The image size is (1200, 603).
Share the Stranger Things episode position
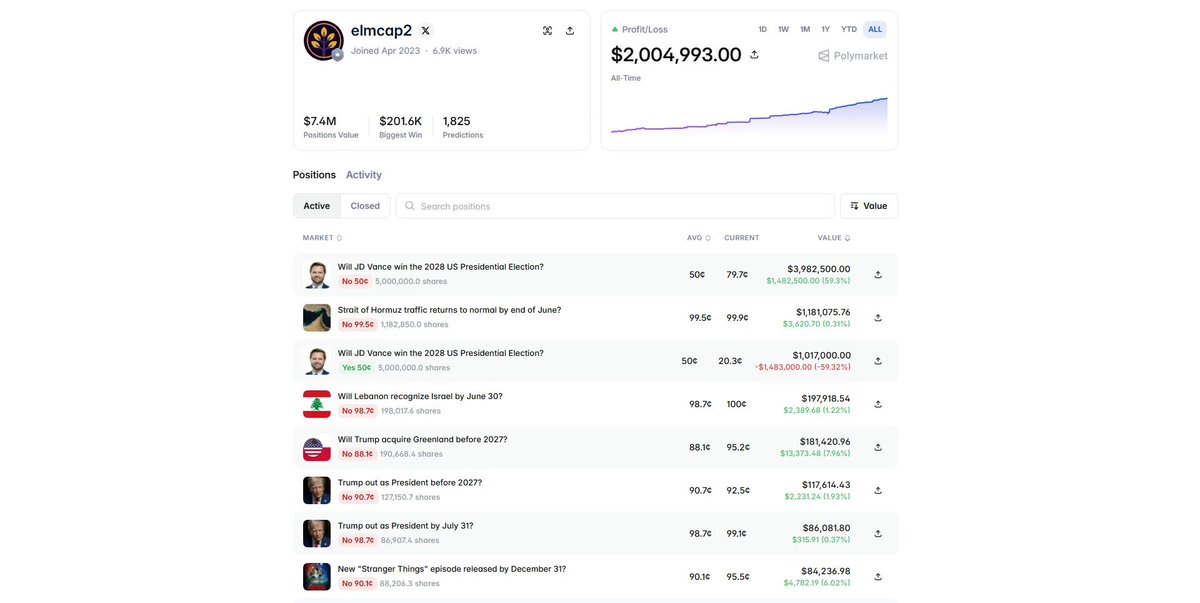pos(878,577)
